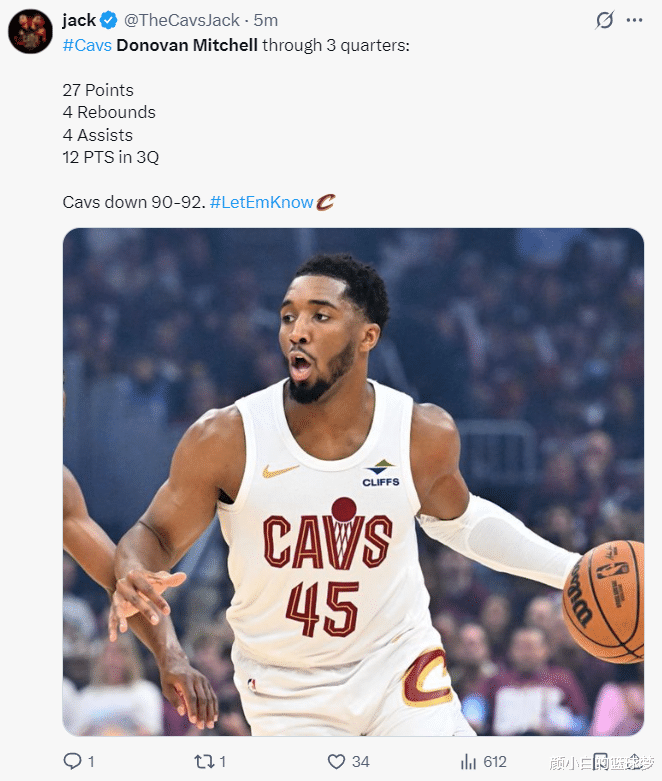Open the three-dot more options menu
The height and width of the screenshot is (781, 662).
(634, 20)
